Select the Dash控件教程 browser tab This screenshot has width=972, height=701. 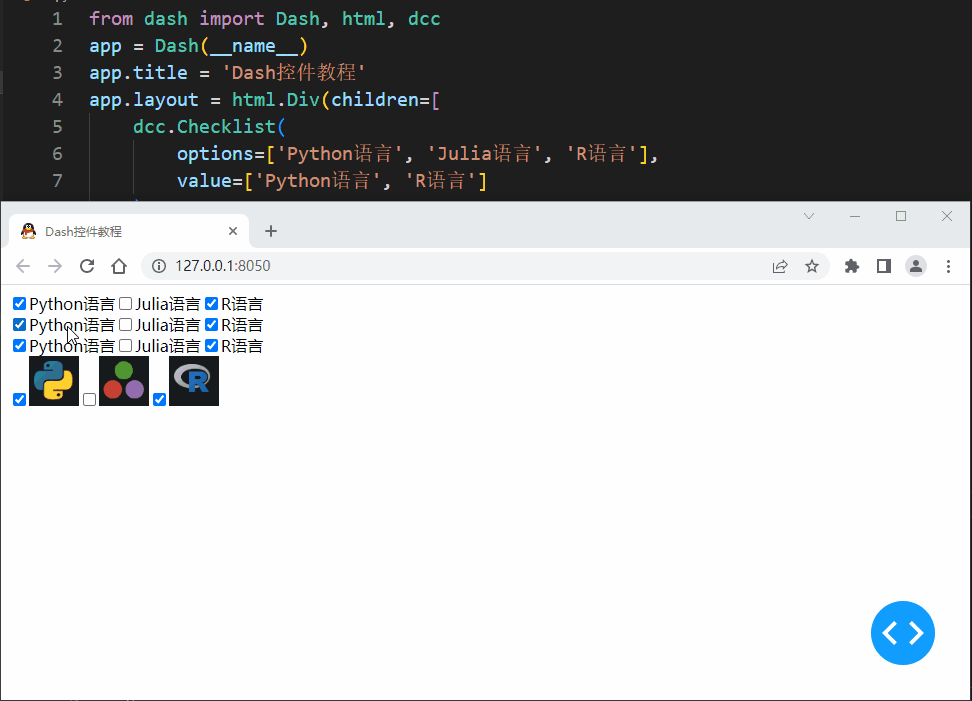[129, 231]
